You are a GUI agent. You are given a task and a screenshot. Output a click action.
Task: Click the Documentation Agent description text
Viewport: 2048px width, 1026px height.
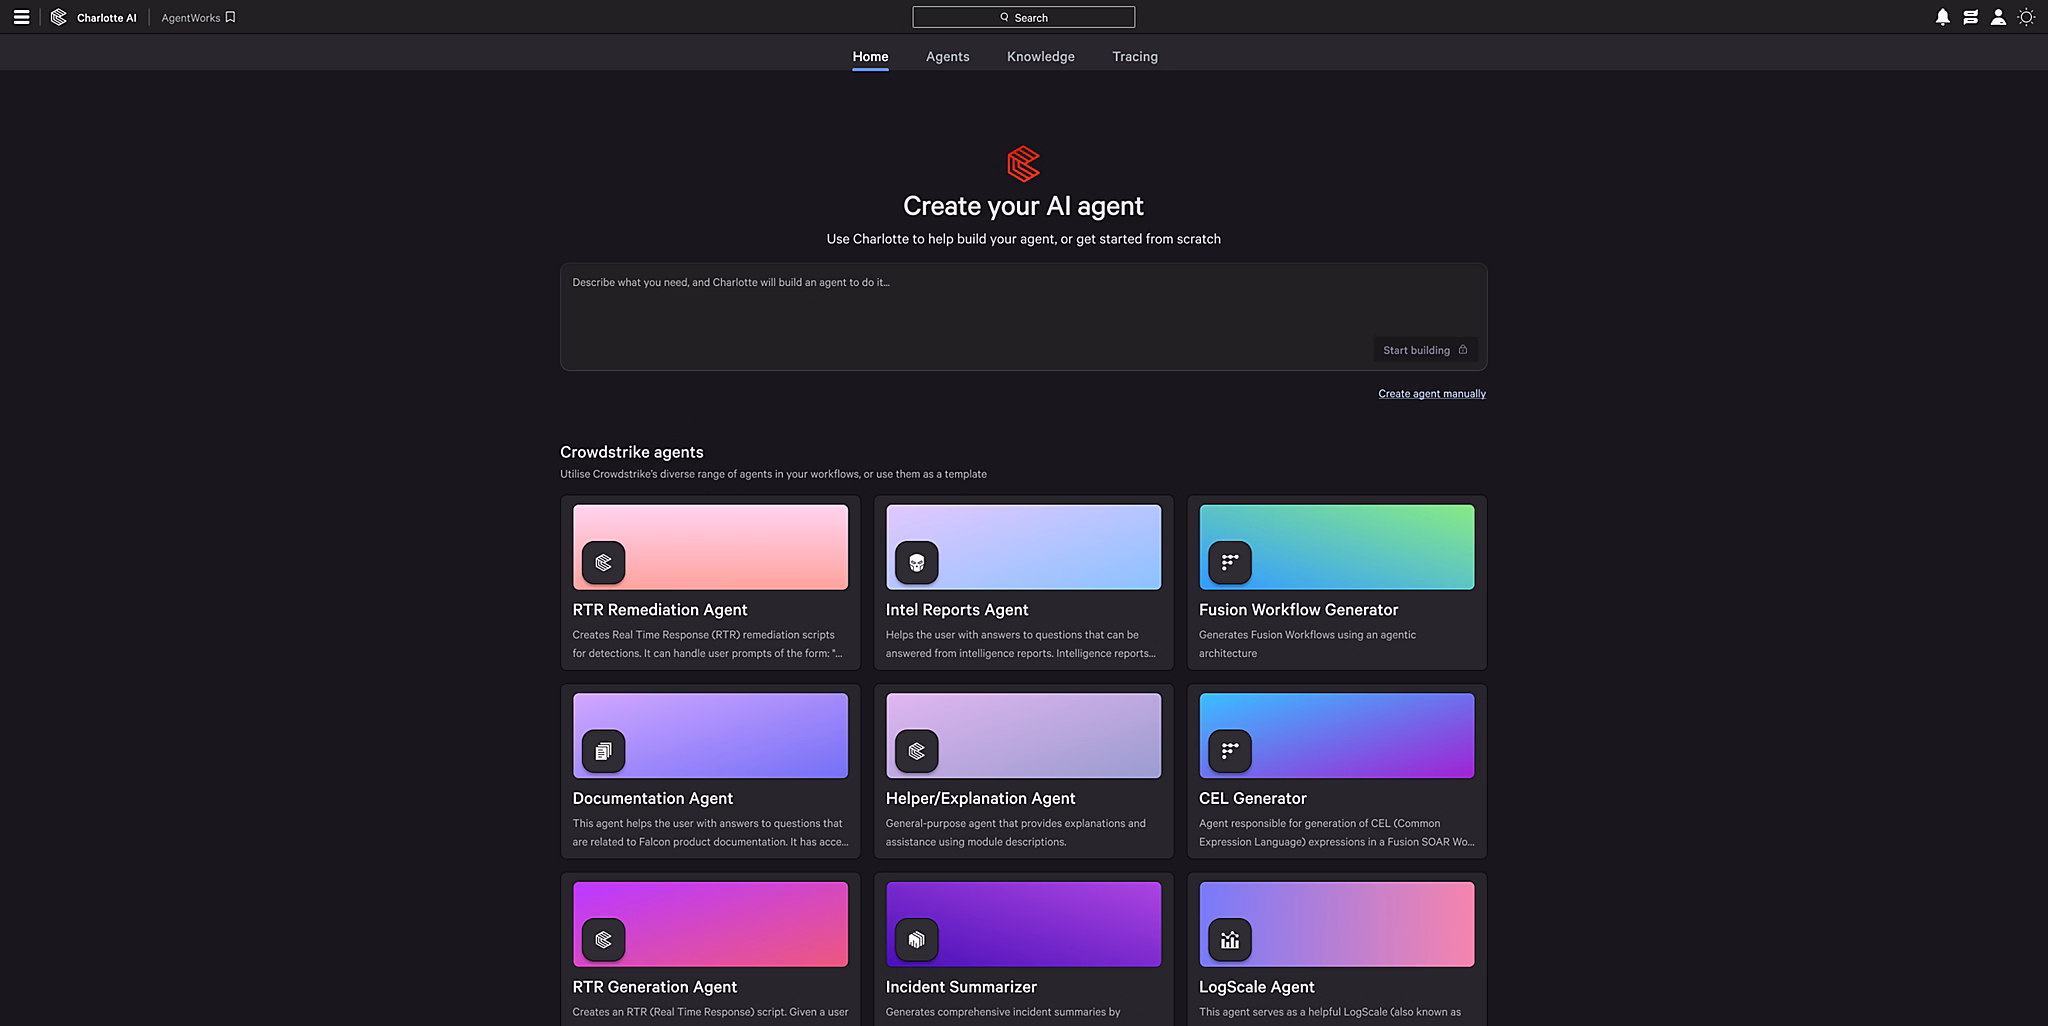(x=710, y=833)
